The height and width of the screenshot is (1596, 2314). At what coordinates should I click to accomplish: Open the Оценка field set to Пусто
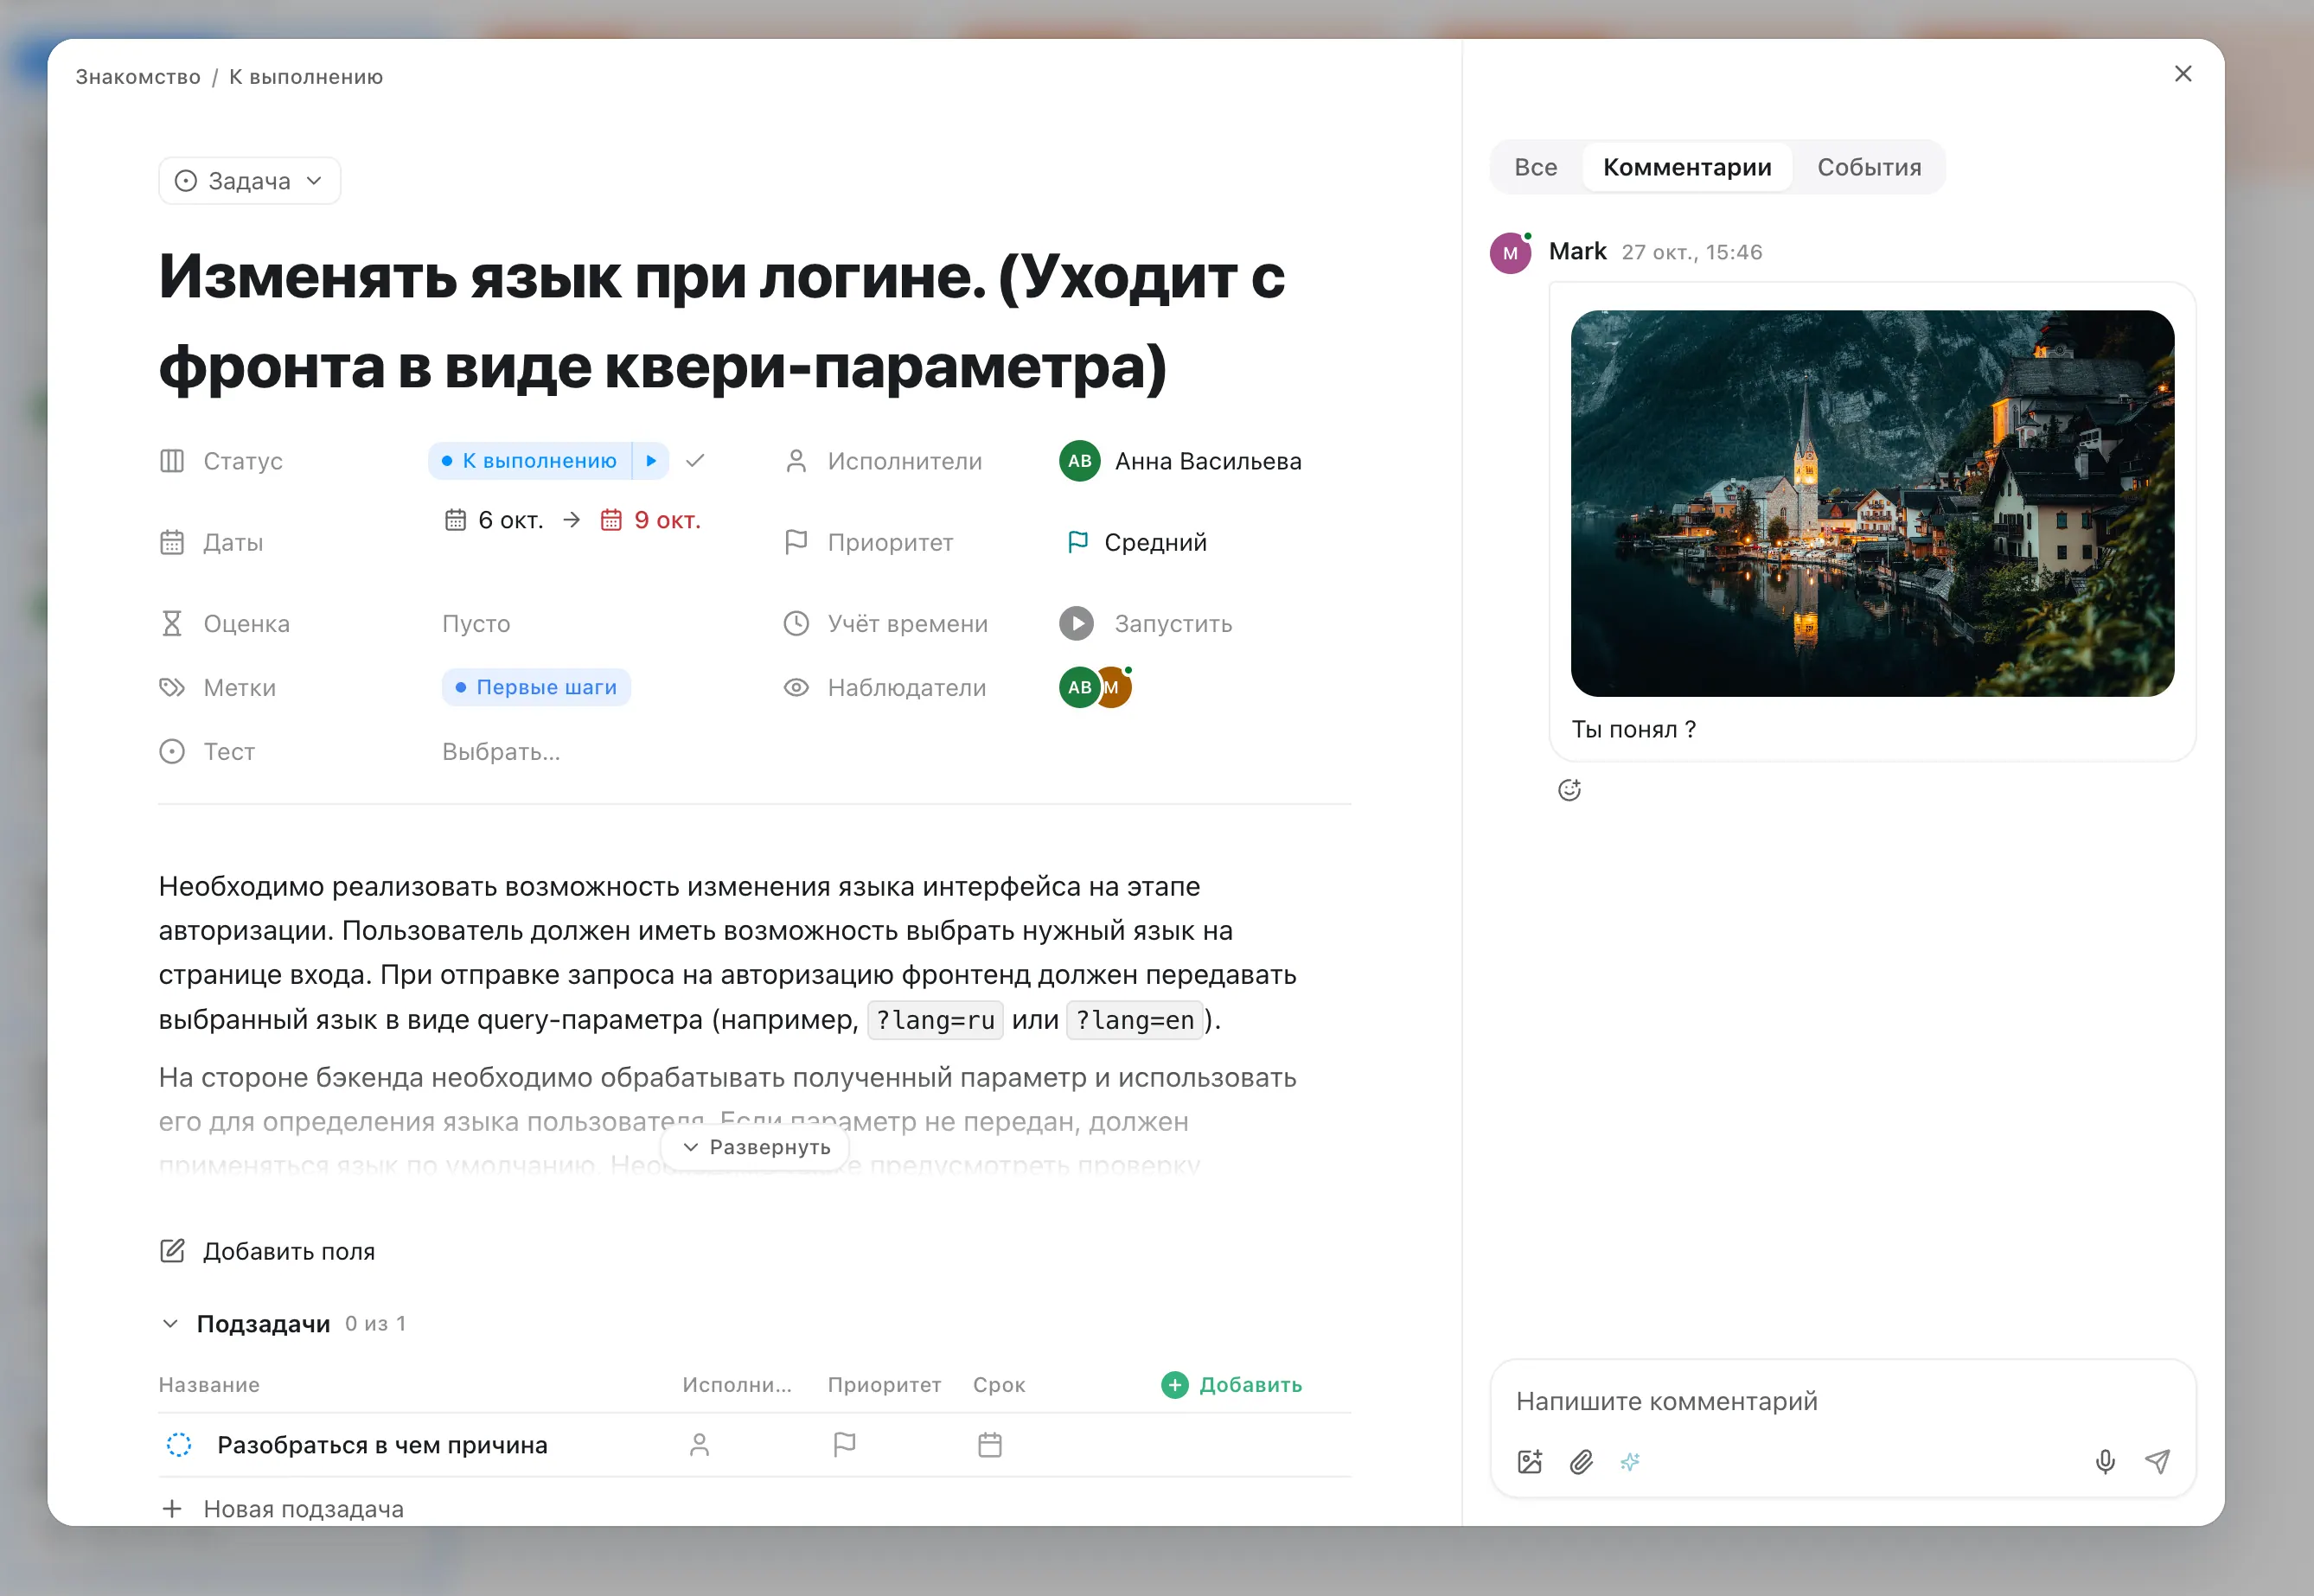tap(476, 624)
